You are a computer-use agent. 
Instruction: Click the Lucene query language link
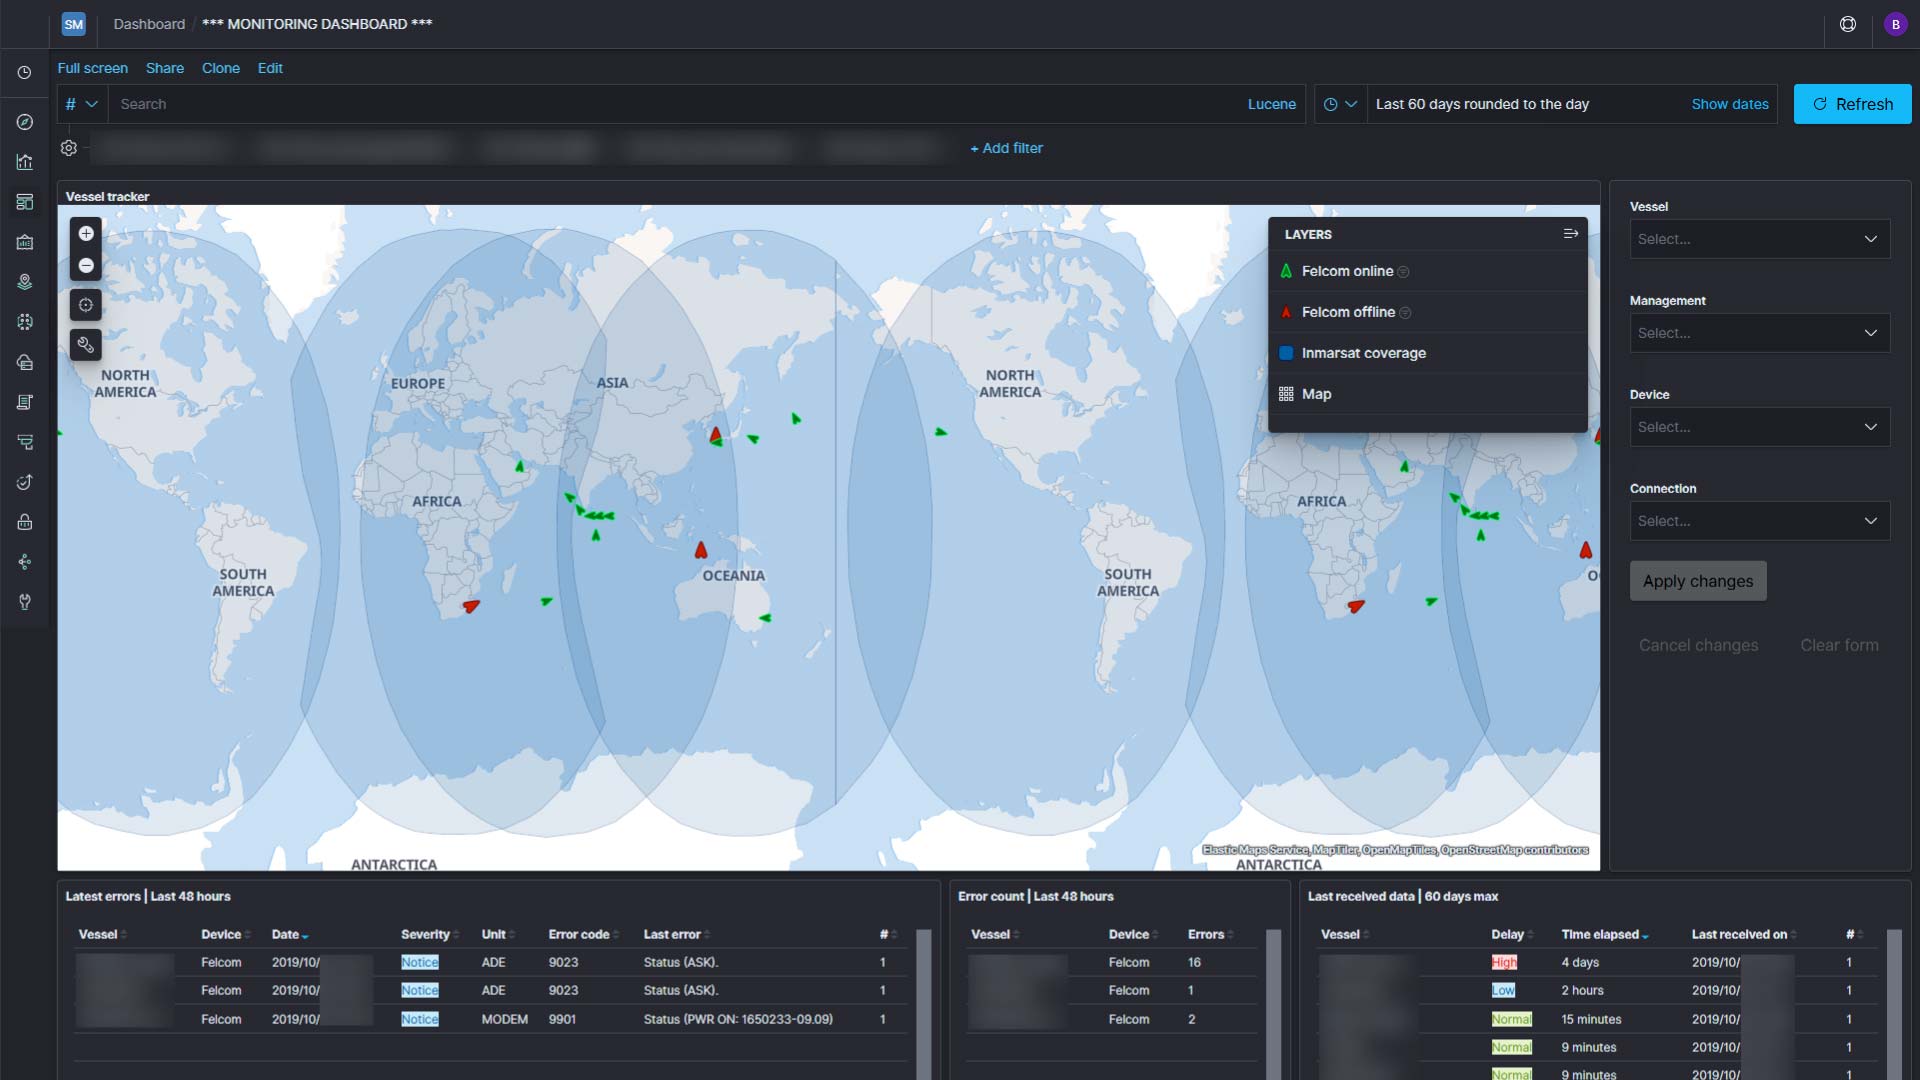(x=1271, y=104)
